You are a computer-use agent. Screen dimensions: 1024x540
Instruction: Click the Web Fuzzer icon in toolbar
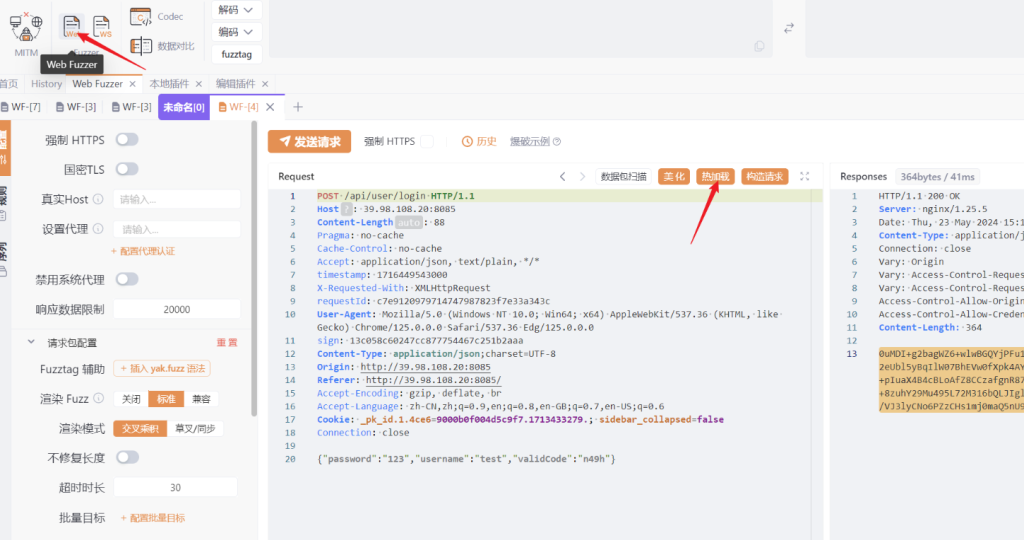[71, 25]
